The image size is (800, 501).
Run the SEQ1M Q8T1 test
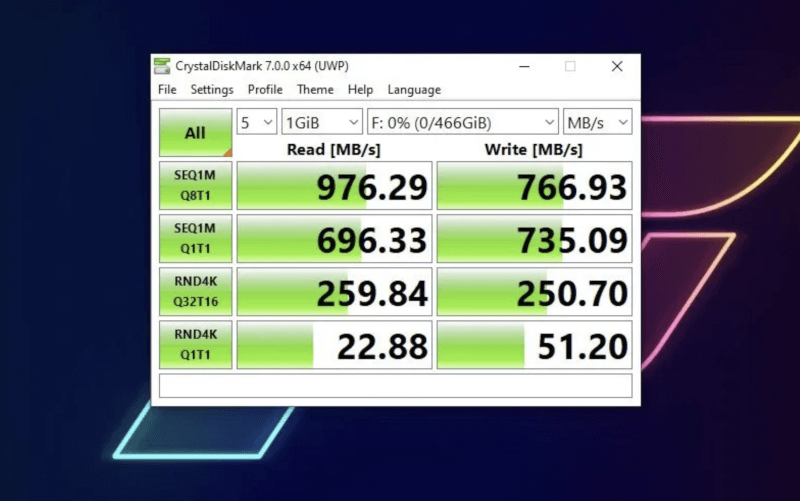pyautogui.click(x=195, y=186)
